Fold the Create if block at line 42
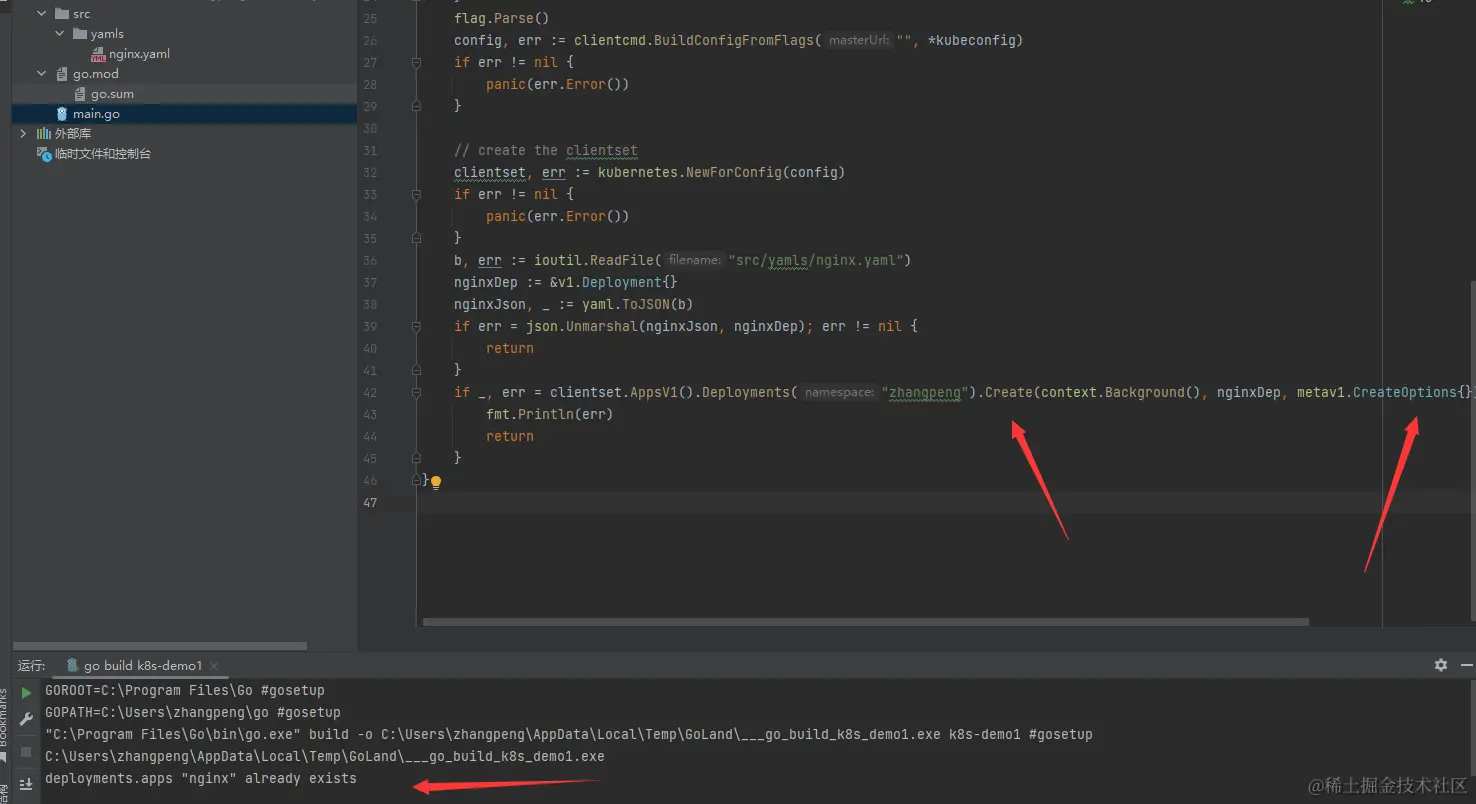 417,393
